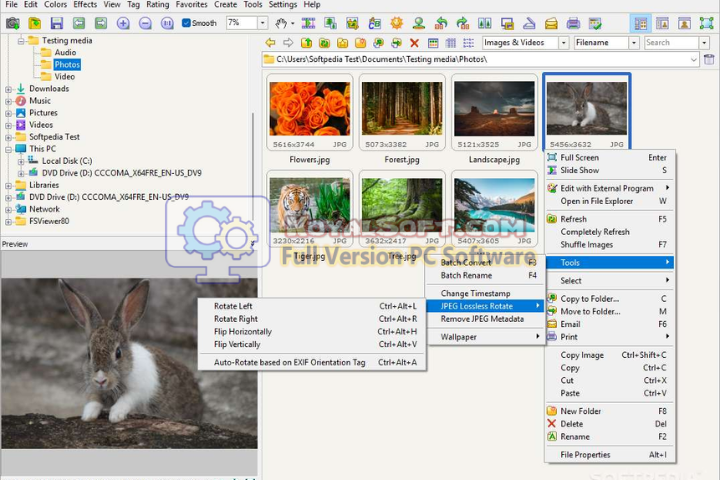This screenshot has height=480, width=720.
Task: Click the Search input field
Action: click(671, 43)
